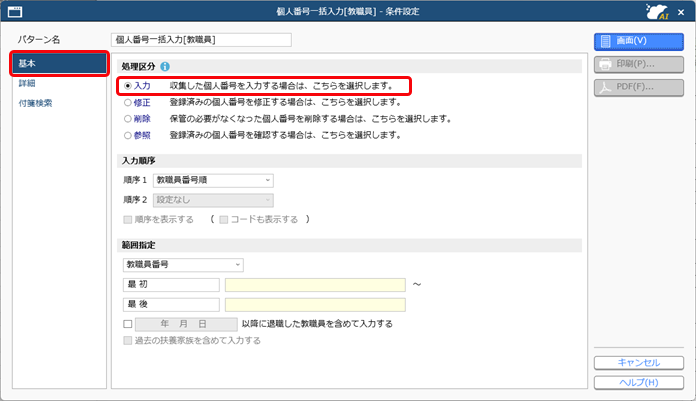Click the ヘルプ(H) button
The width and height of the screenshot is (696, 401).
pos(639,382)
